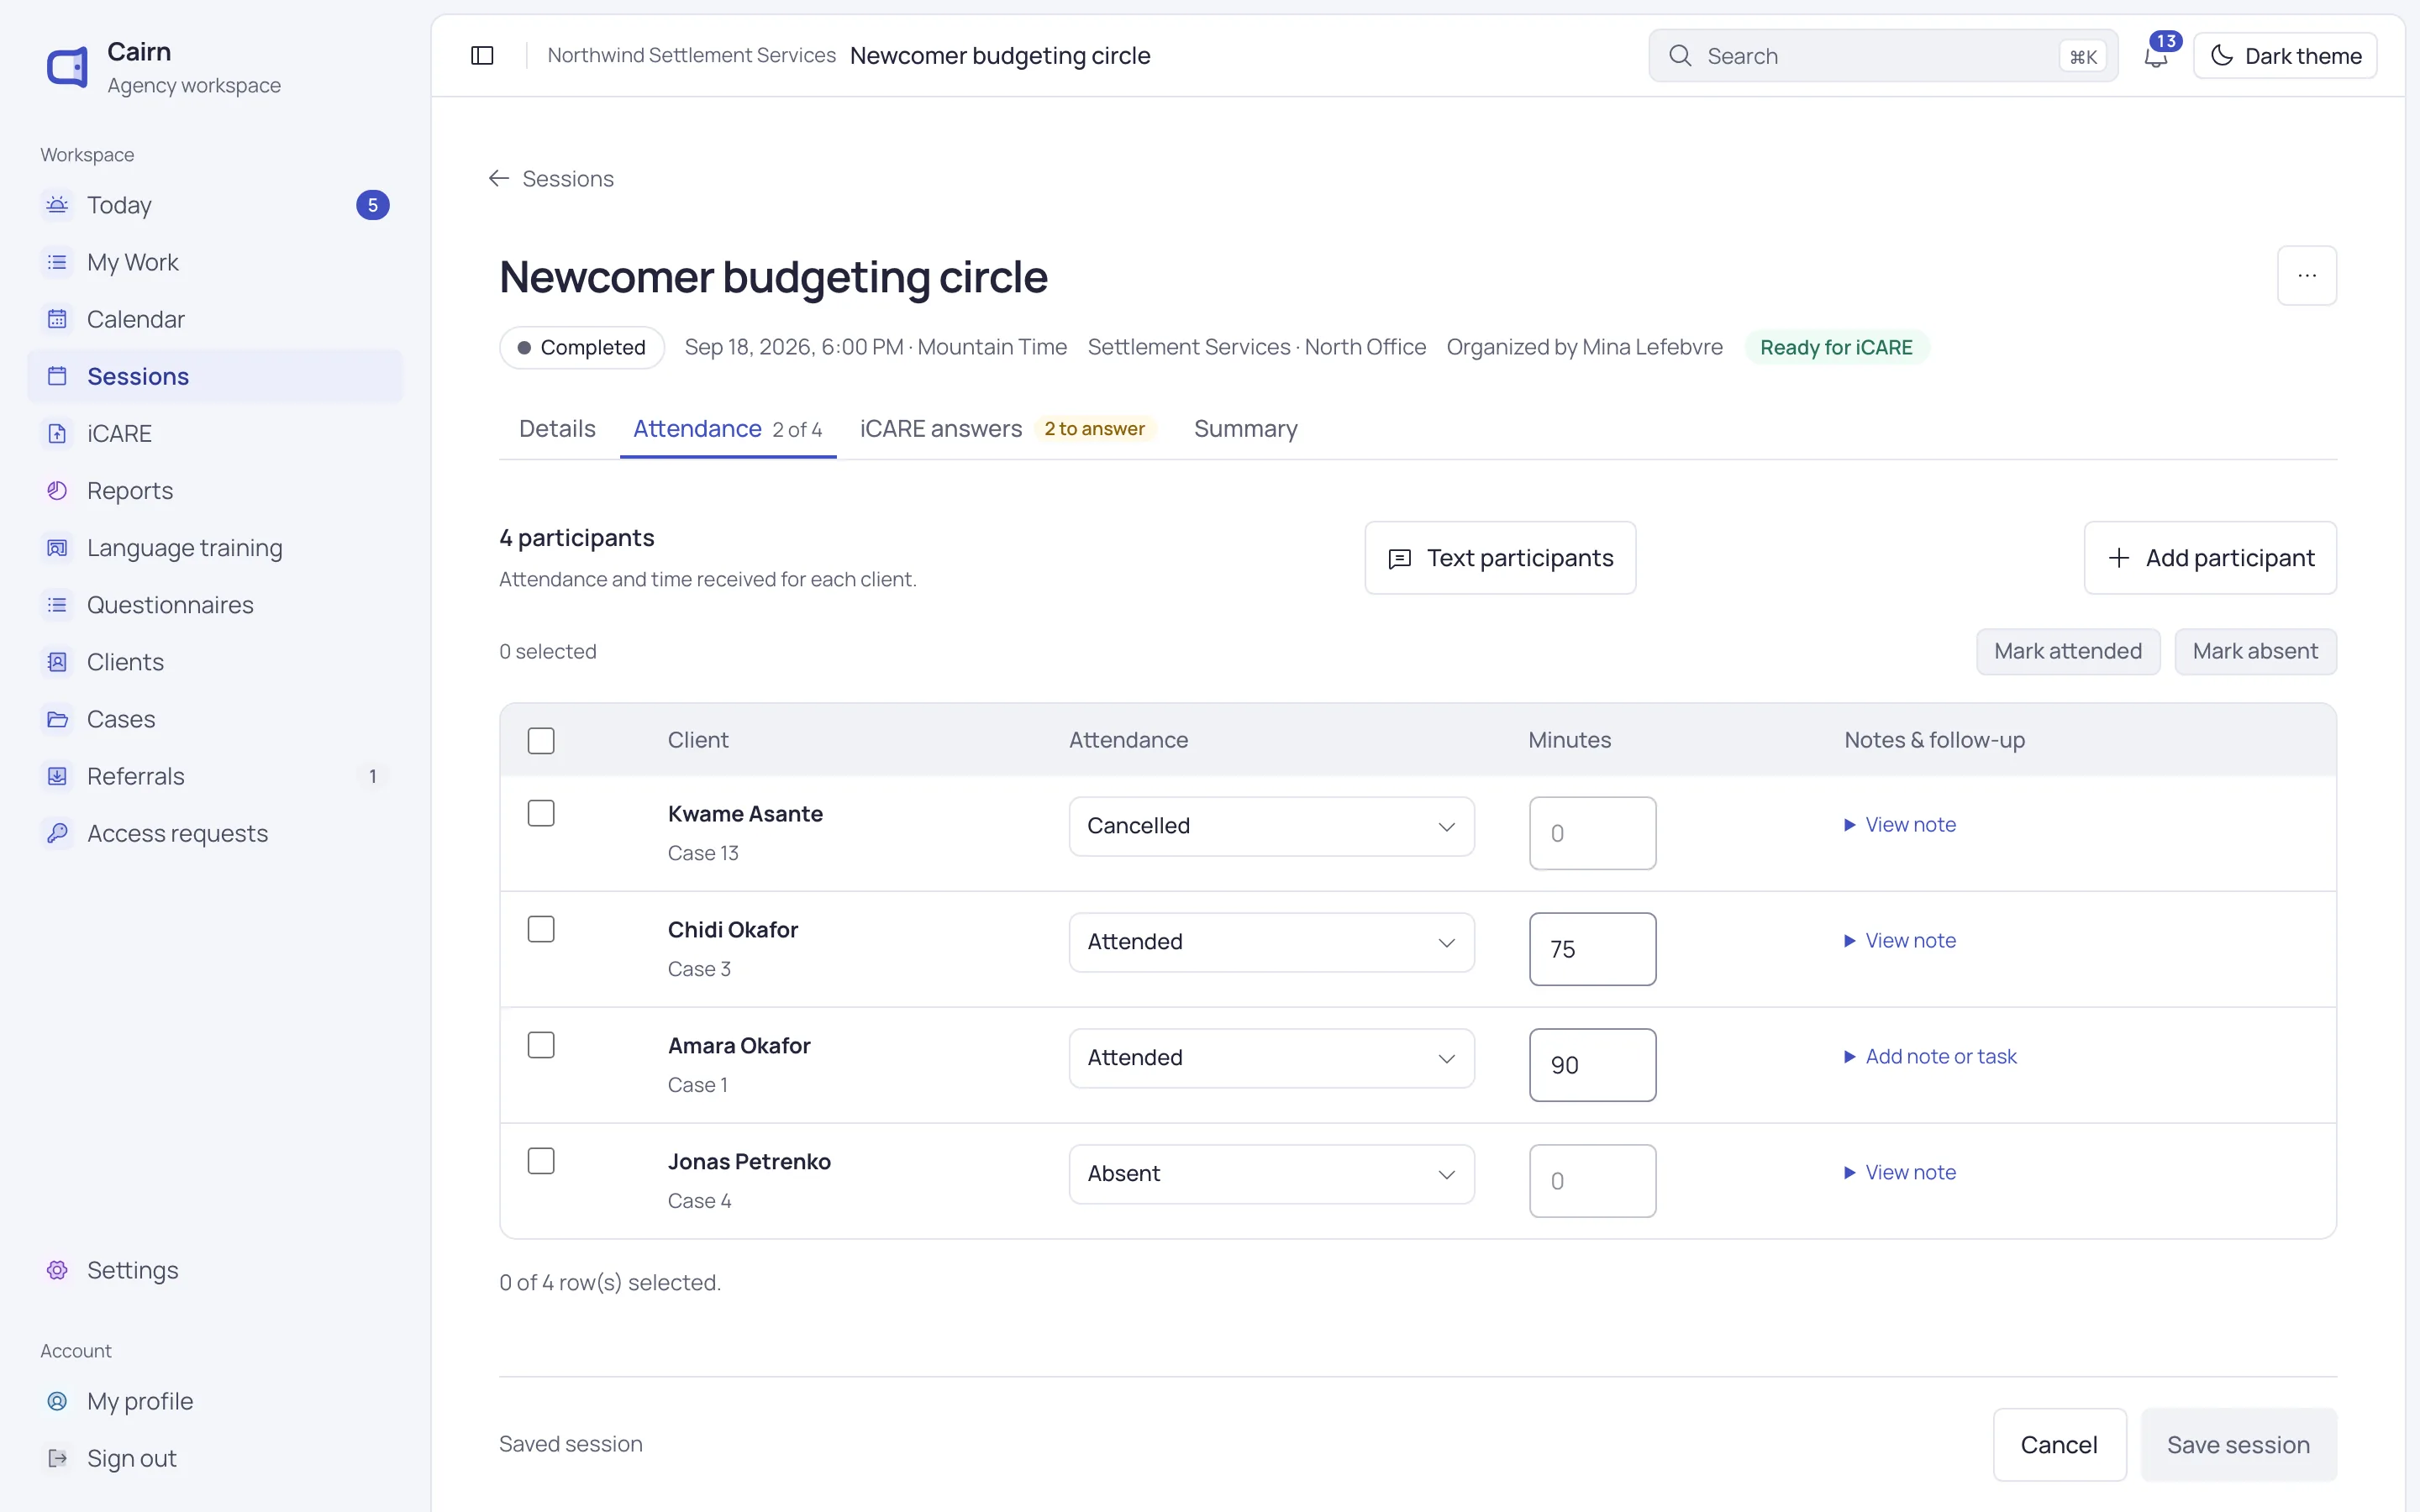Click the Clients contact icon
Screen dimensions: 2420x1512
coord(57,661)
